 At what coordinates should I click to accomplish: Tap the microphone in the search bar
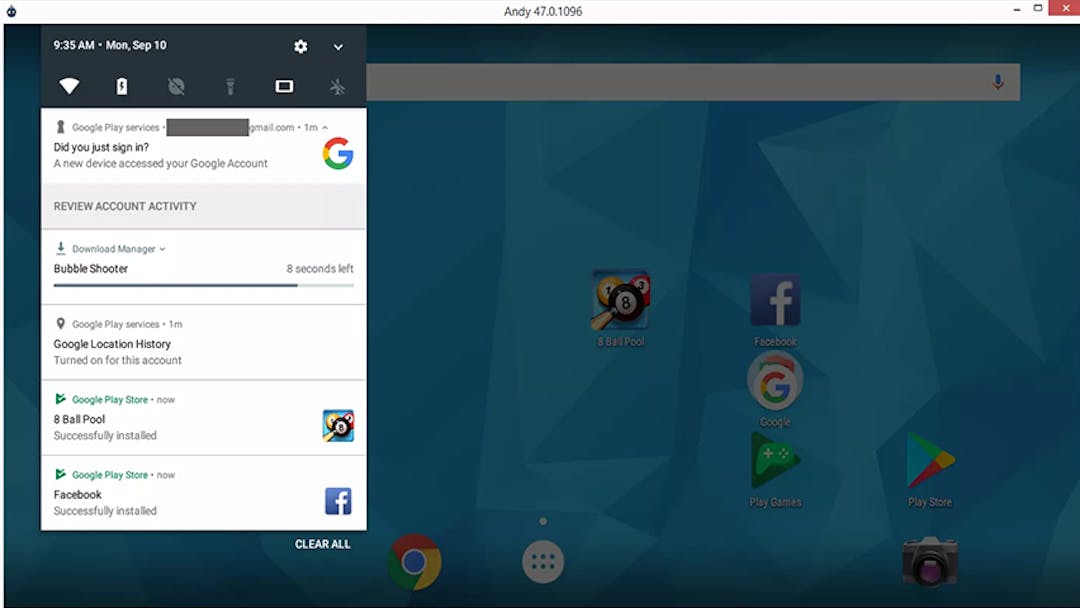(997, 82)
